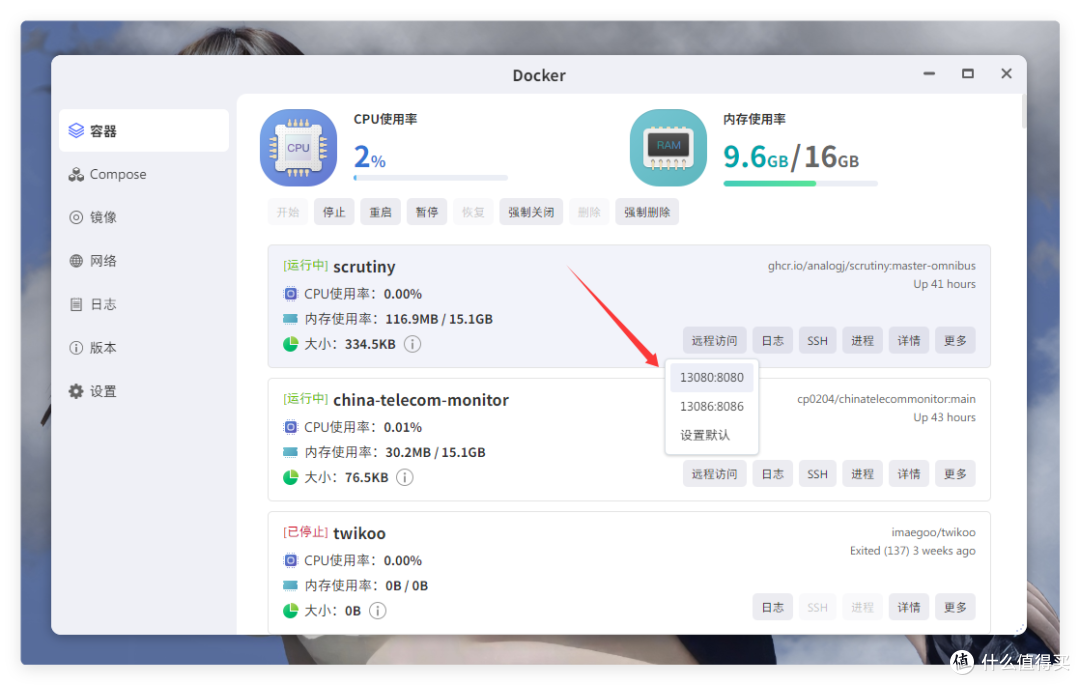Click memory icon in scrutiny row
The image size is (1080, 685).
(x=291, y=319)
